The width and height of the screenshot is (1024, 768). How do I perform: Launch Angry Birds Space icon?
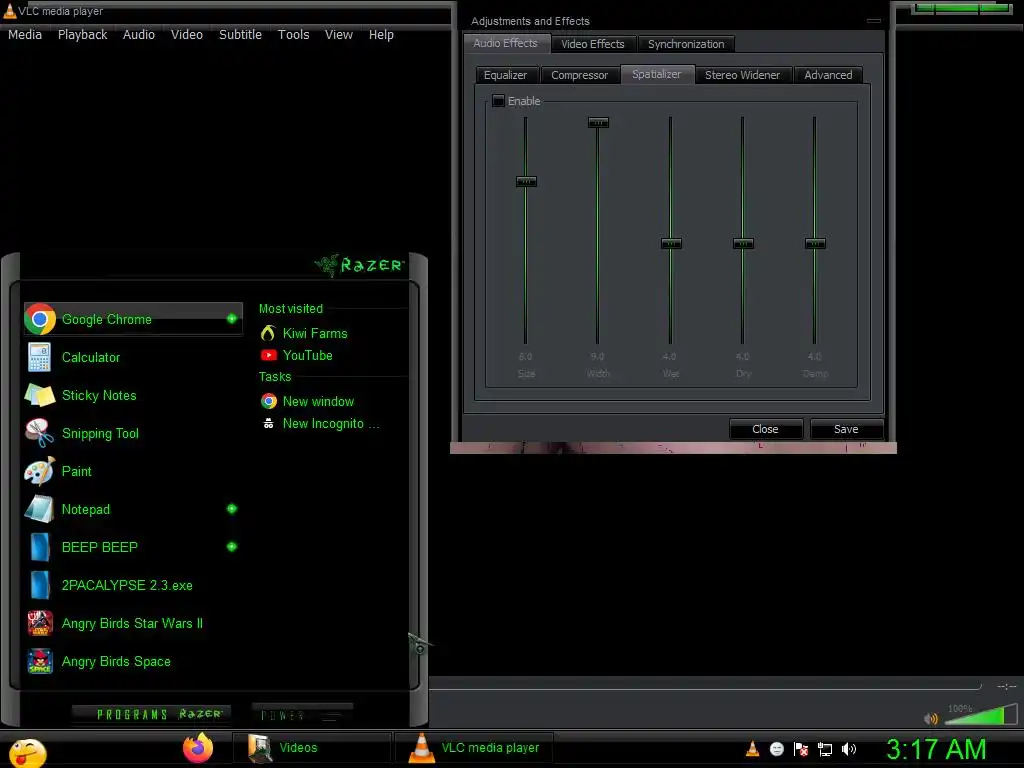(x=40, y=661)
